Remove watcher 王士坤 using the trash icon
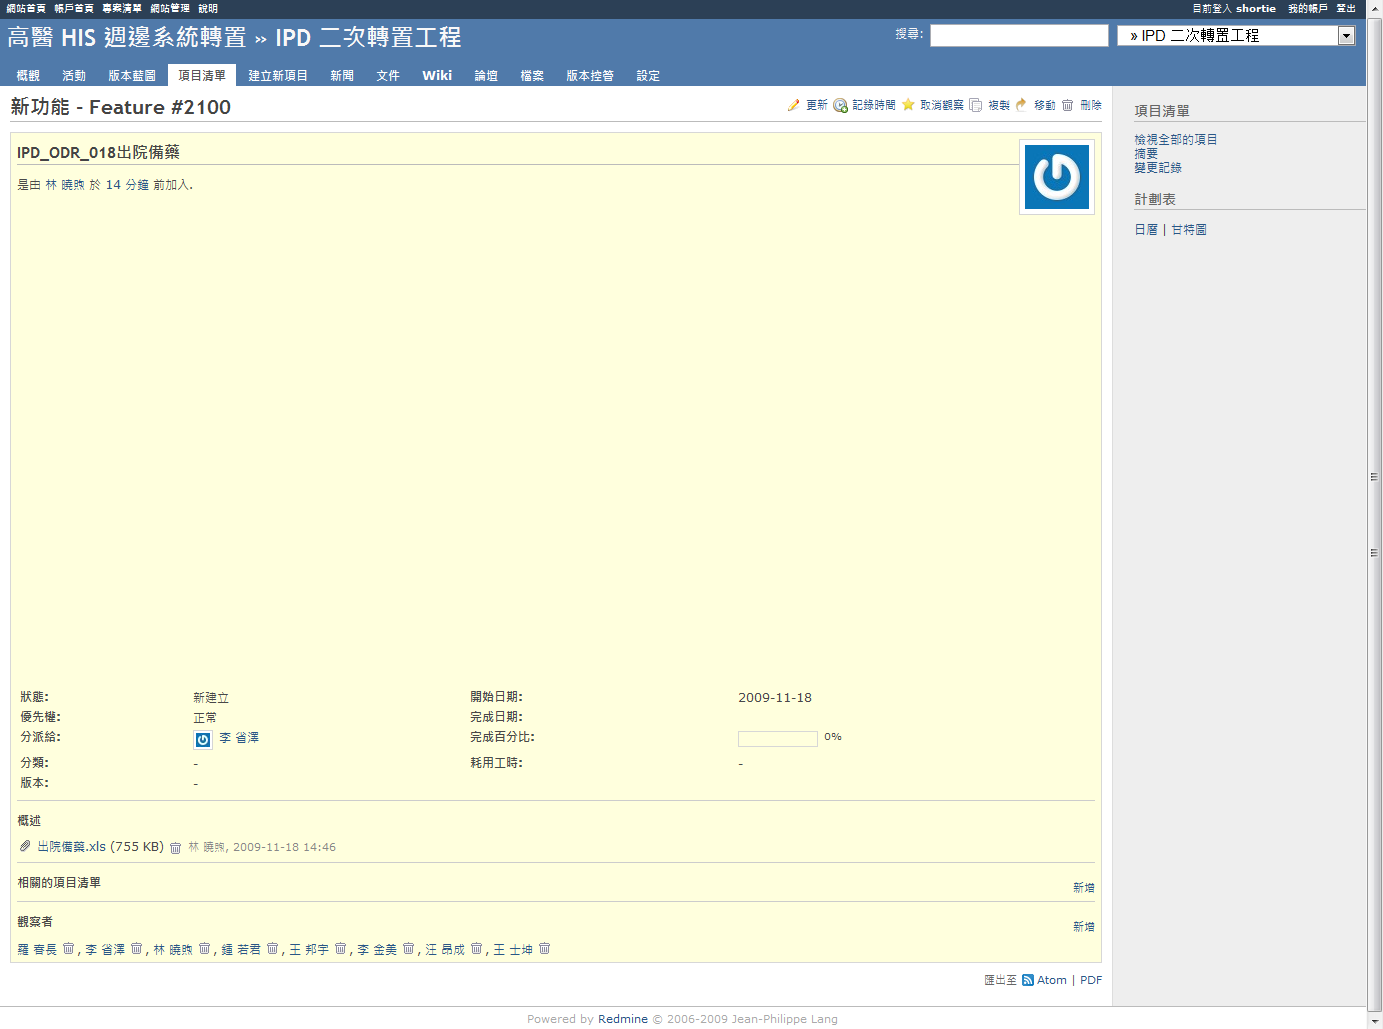This screenshot has width=1383, height=1029. 545,949
